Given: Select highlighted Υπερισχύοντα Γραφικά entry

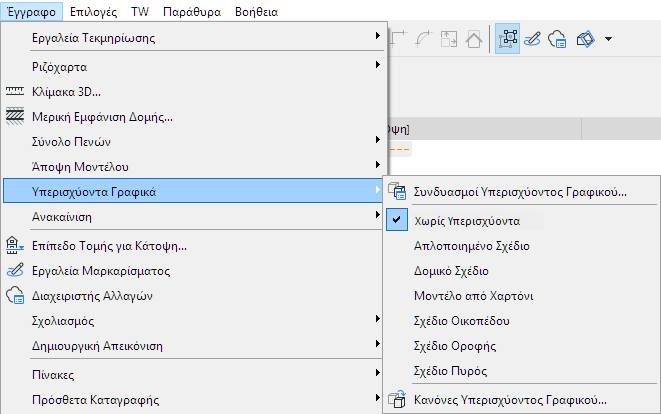Looking at the screenshot, I should [x=194, y=191].
